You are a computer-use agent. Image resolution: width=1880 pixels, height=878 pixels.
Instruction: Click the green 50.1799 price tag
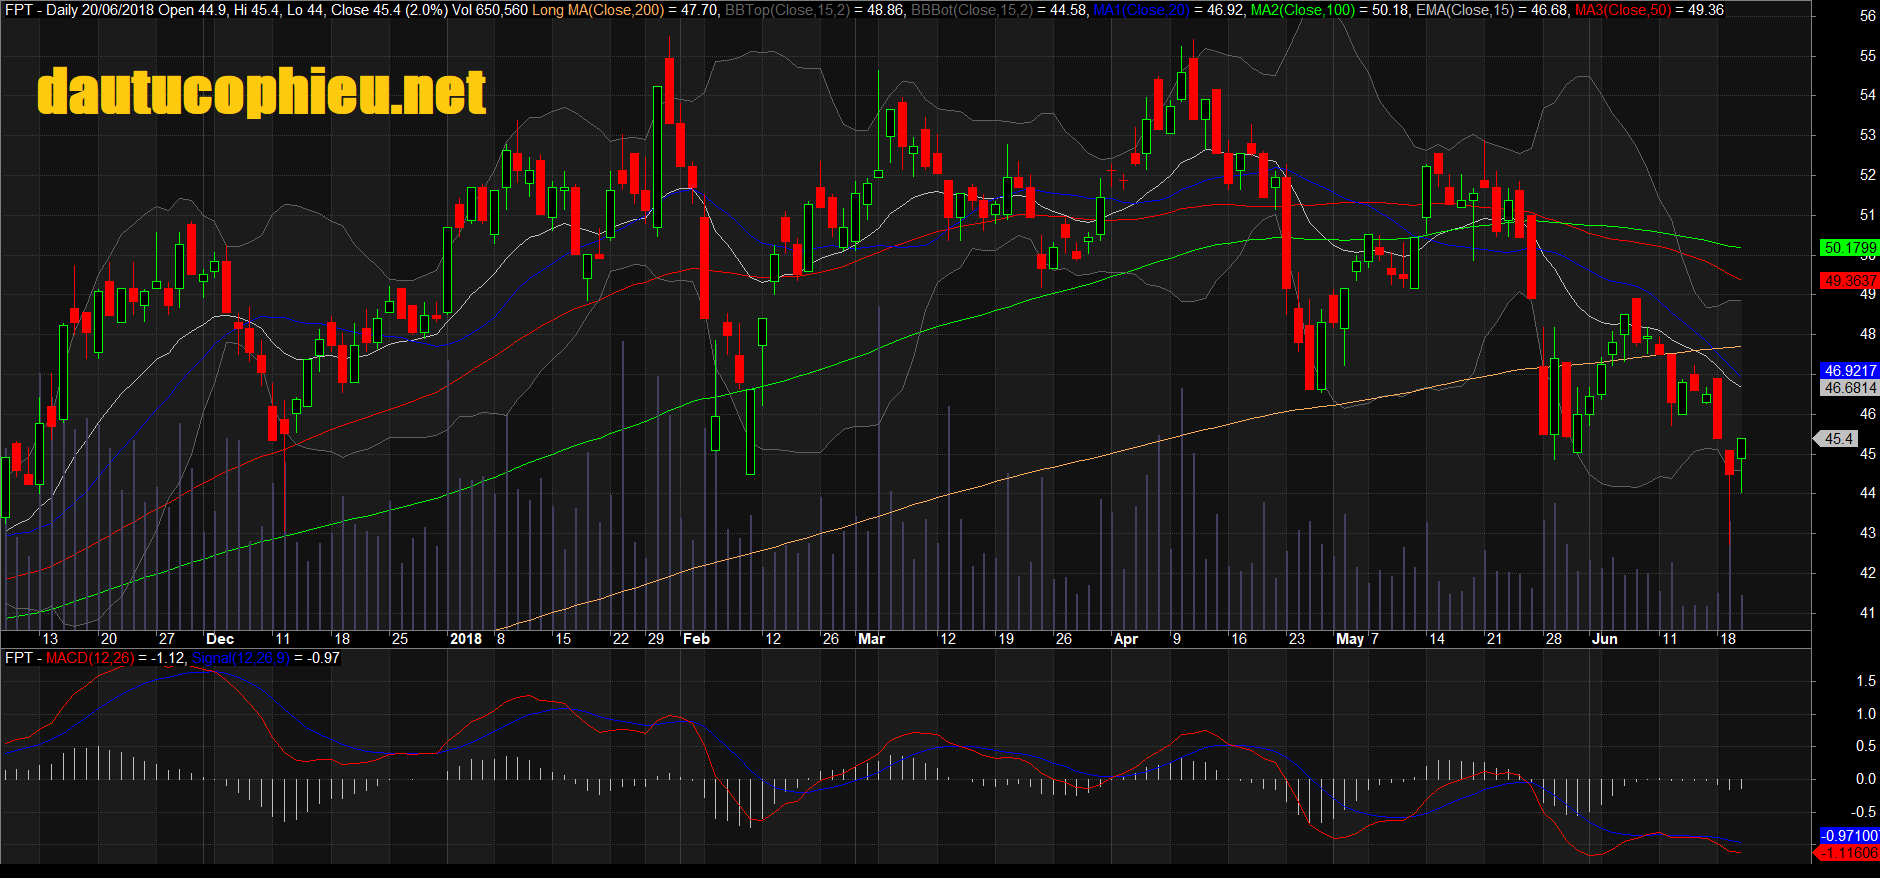[x=1849, y=248]
